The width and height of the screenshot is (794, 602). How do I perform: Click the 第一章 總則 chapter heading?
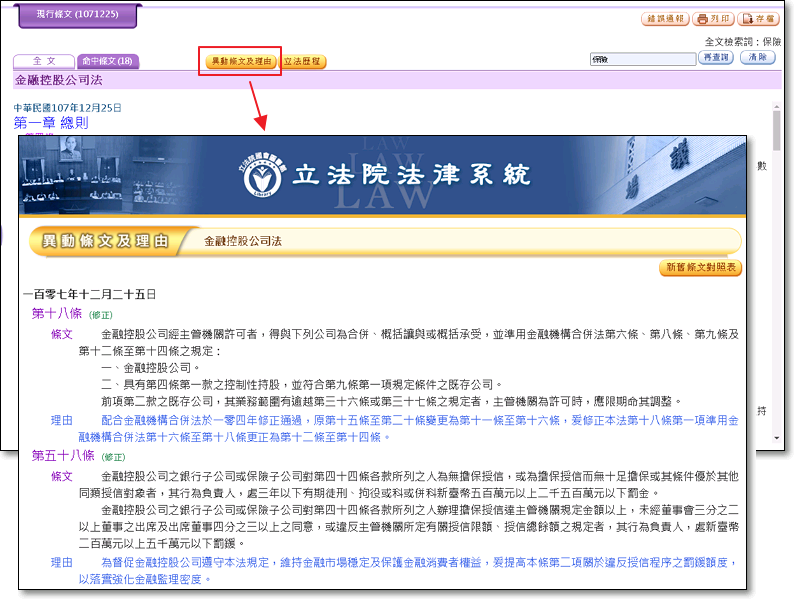(x=50, y=123)
